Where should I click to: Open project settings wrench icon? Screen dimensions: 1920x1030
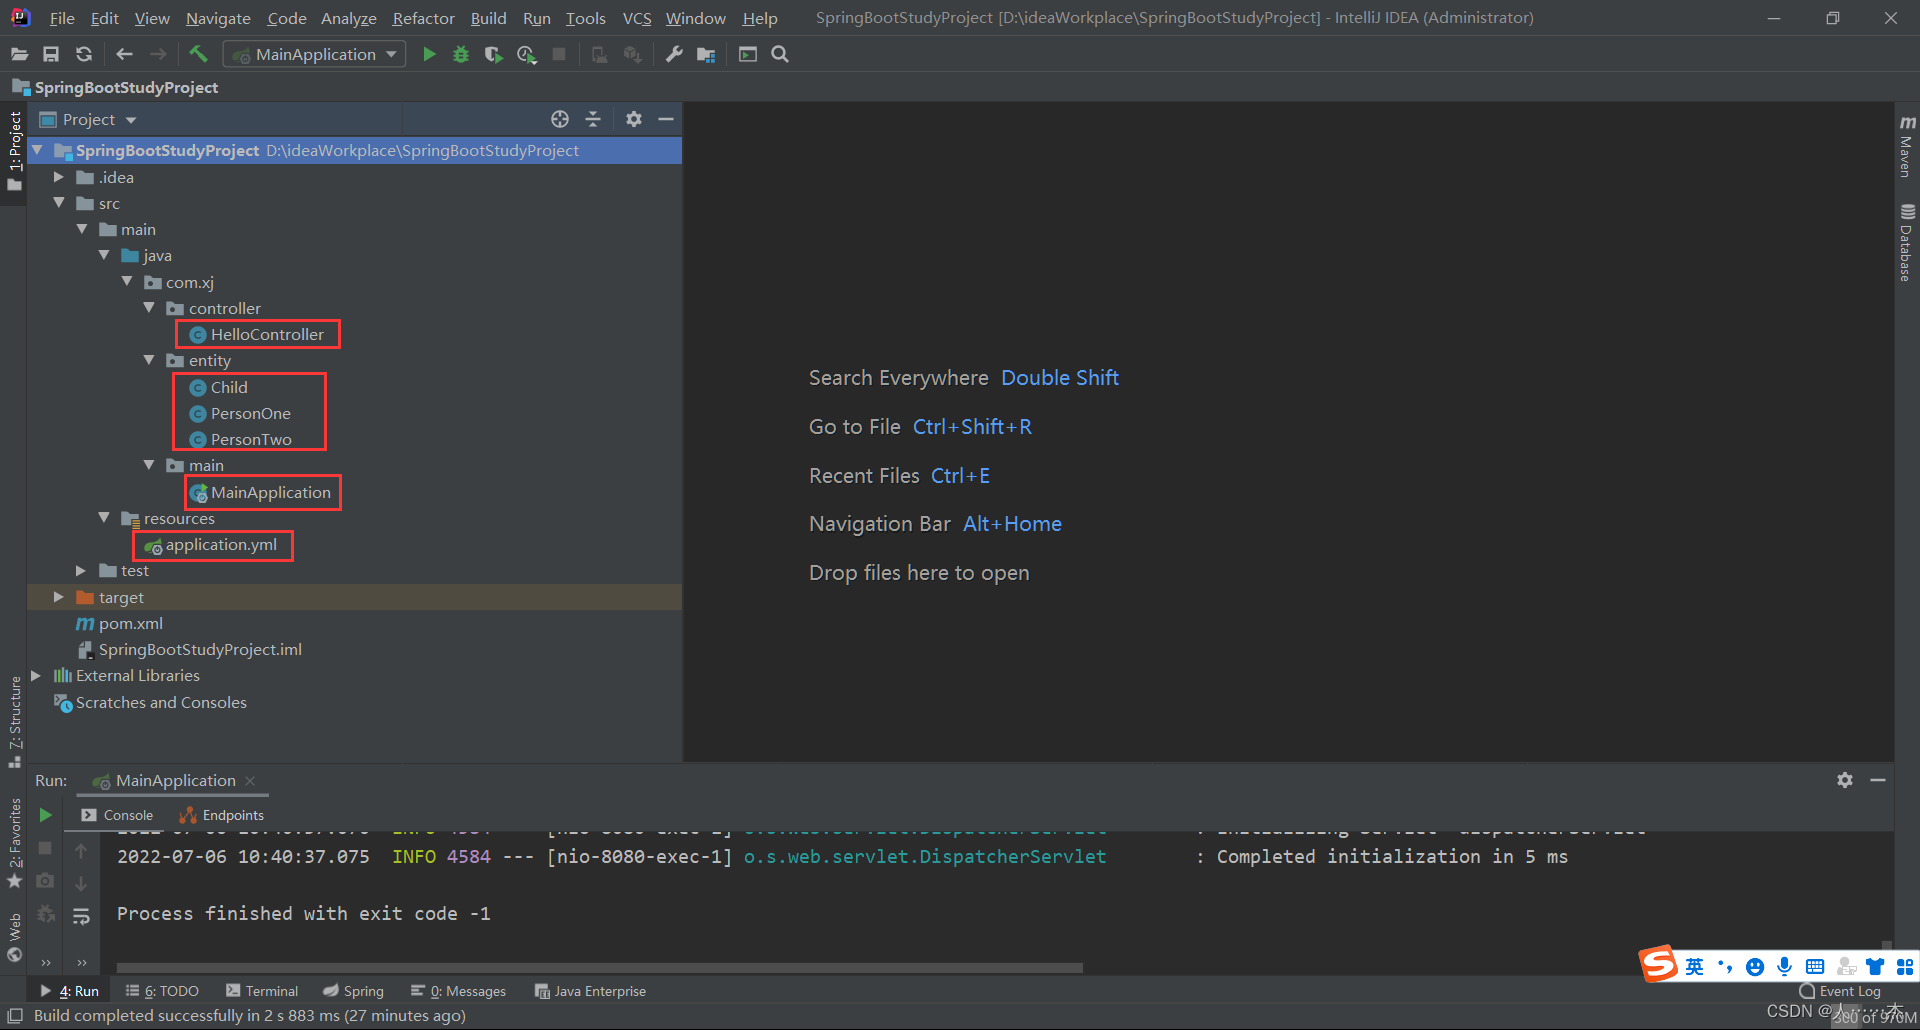(674, 55)
